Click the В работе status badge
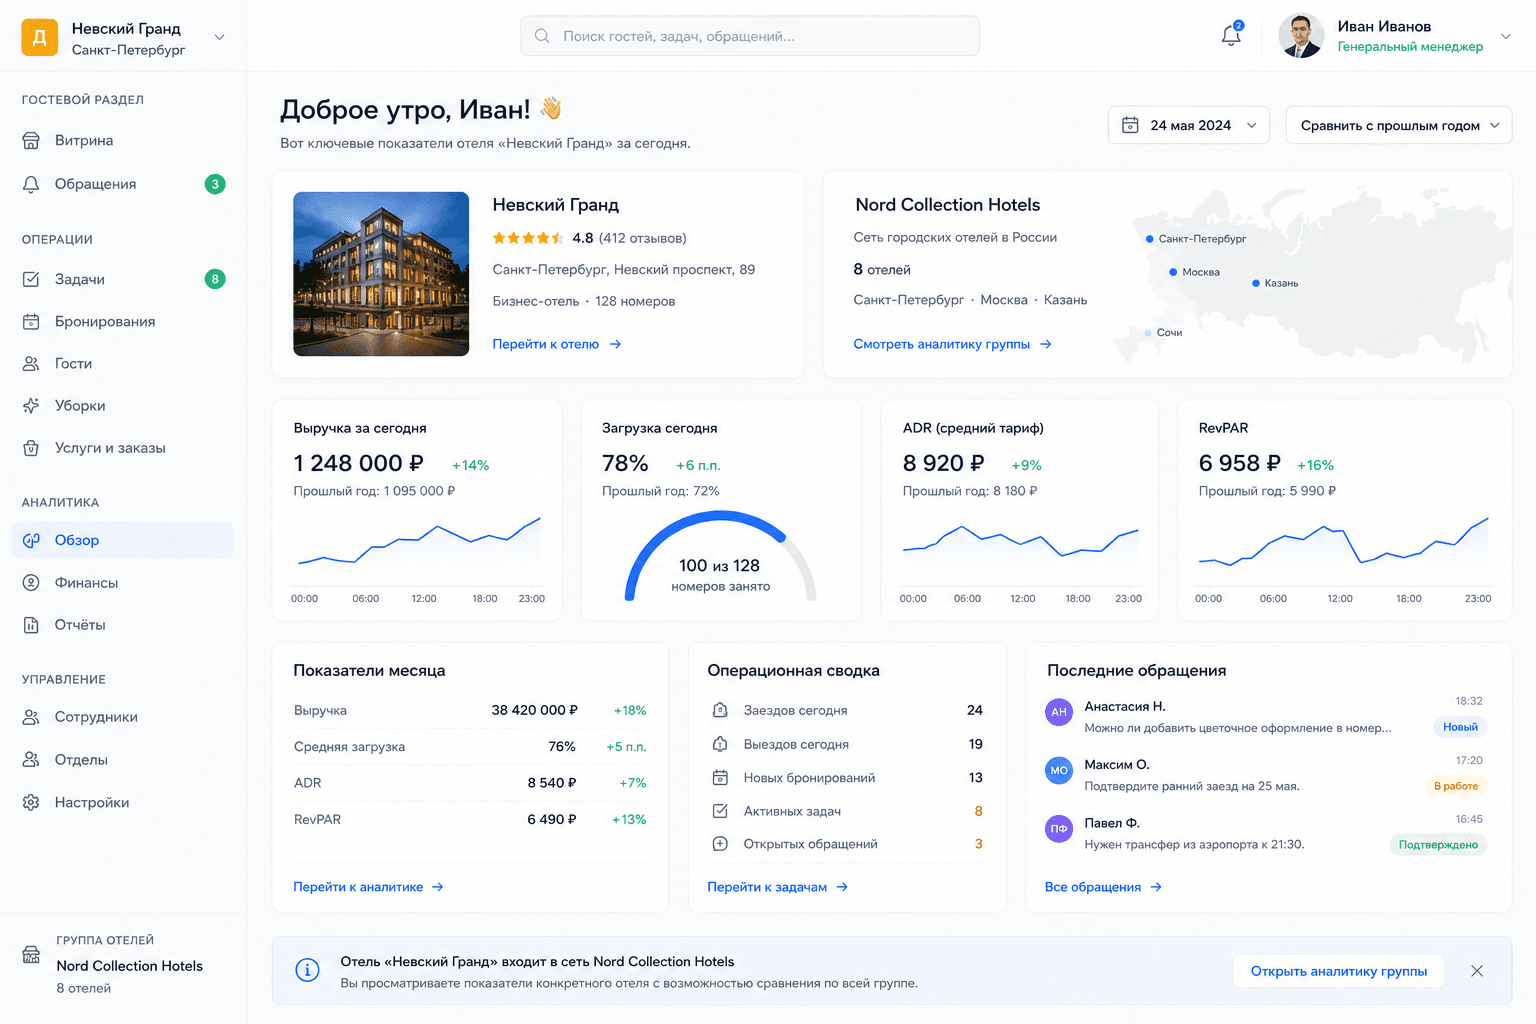1536x1024 pixels. pyautogui.click(x=1456, y=786)
